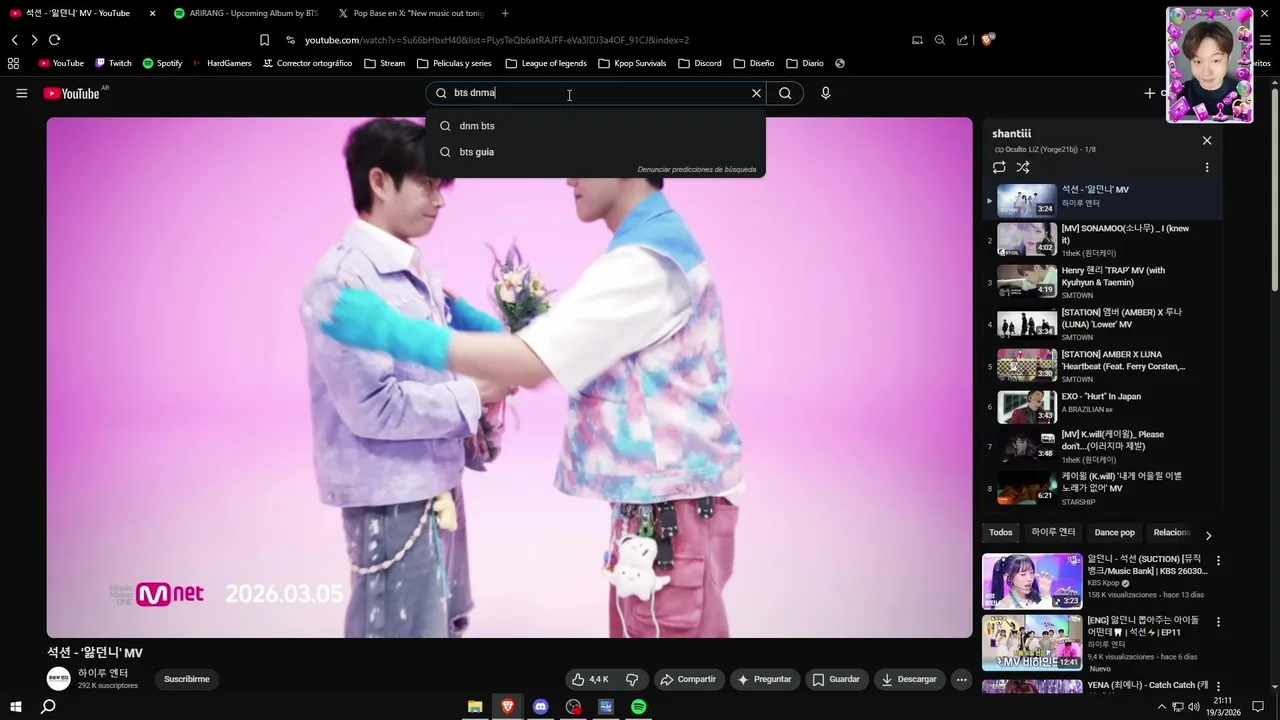Screen dimensions: 1280x720
Task: Expand the League of legends bookmark folder
Action: [x=546, y=63]
